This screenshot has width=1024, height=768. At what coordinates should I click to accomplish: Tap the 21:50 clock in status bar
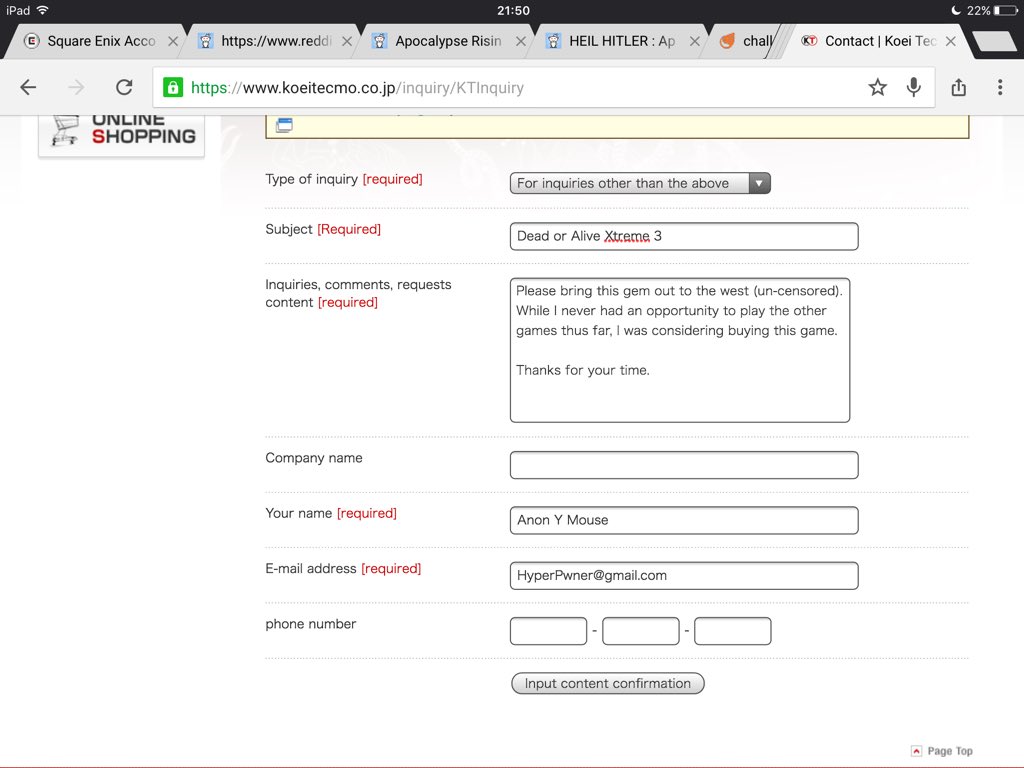pyautogui.click(x=513, y=10)
